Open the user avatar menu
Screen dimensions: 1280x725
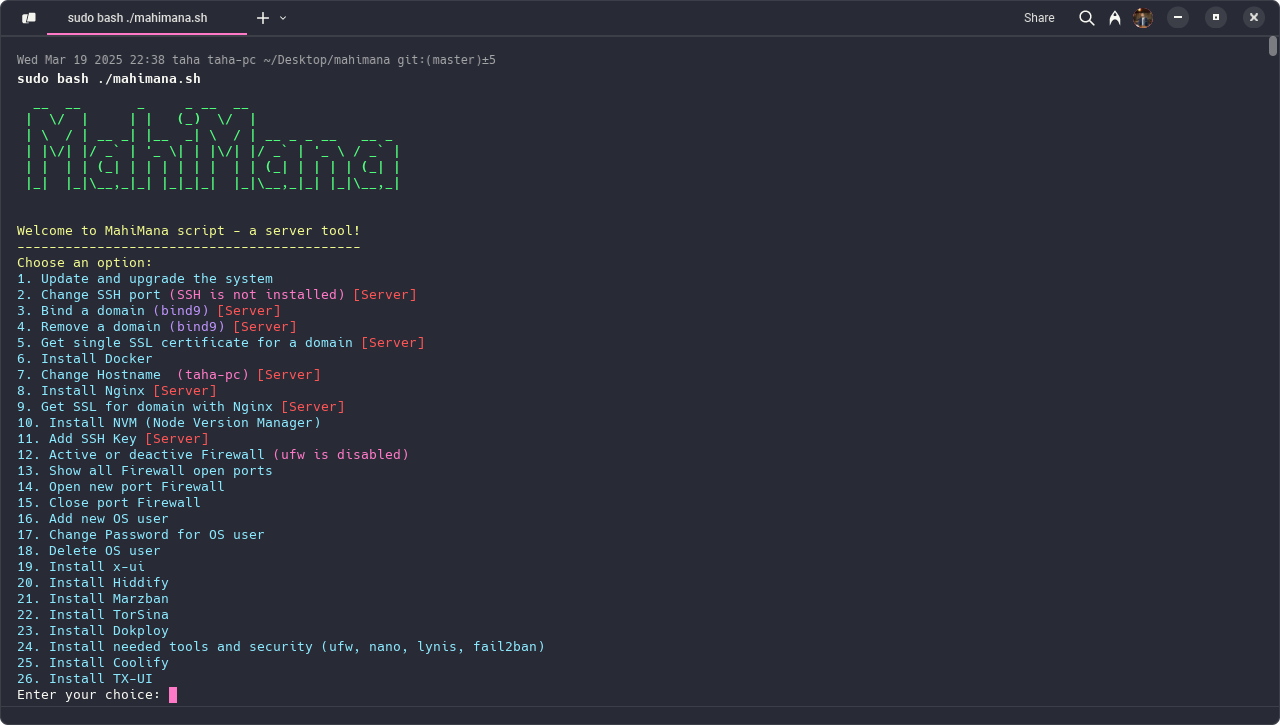1143,18
